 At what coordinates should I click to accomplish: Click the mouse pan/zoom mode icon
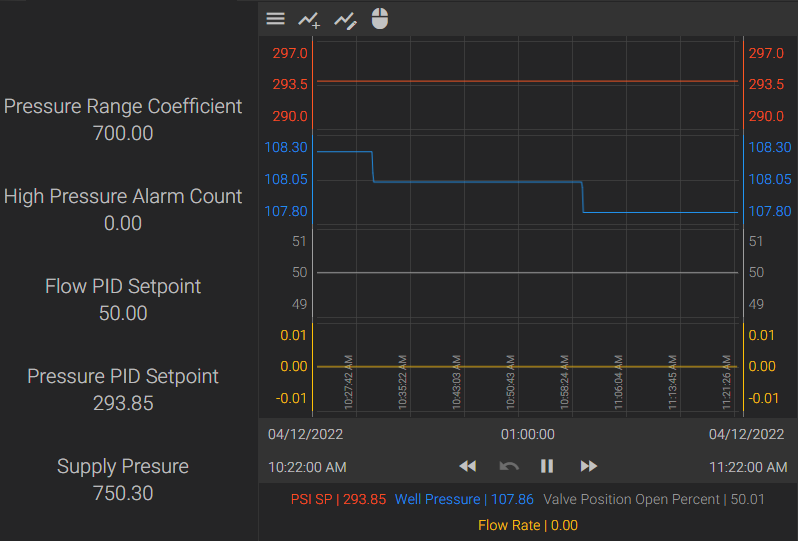coord(380,19)
